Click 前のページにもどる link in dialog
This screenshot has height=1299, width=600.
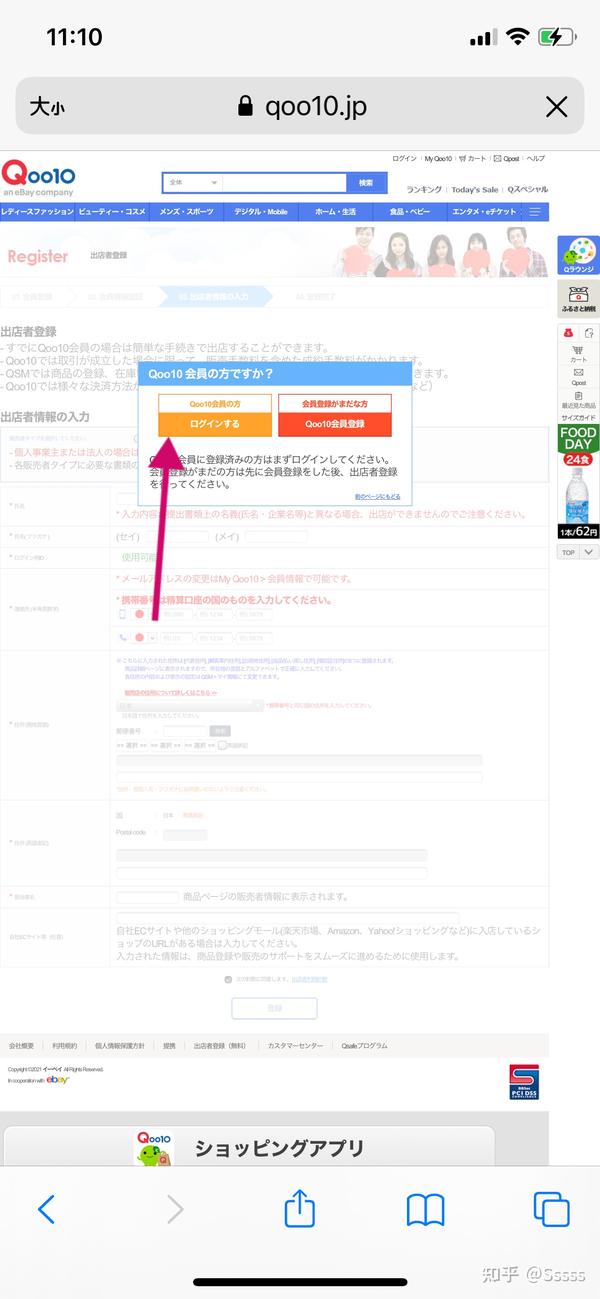pyautogui.click(x=377, y=496)
